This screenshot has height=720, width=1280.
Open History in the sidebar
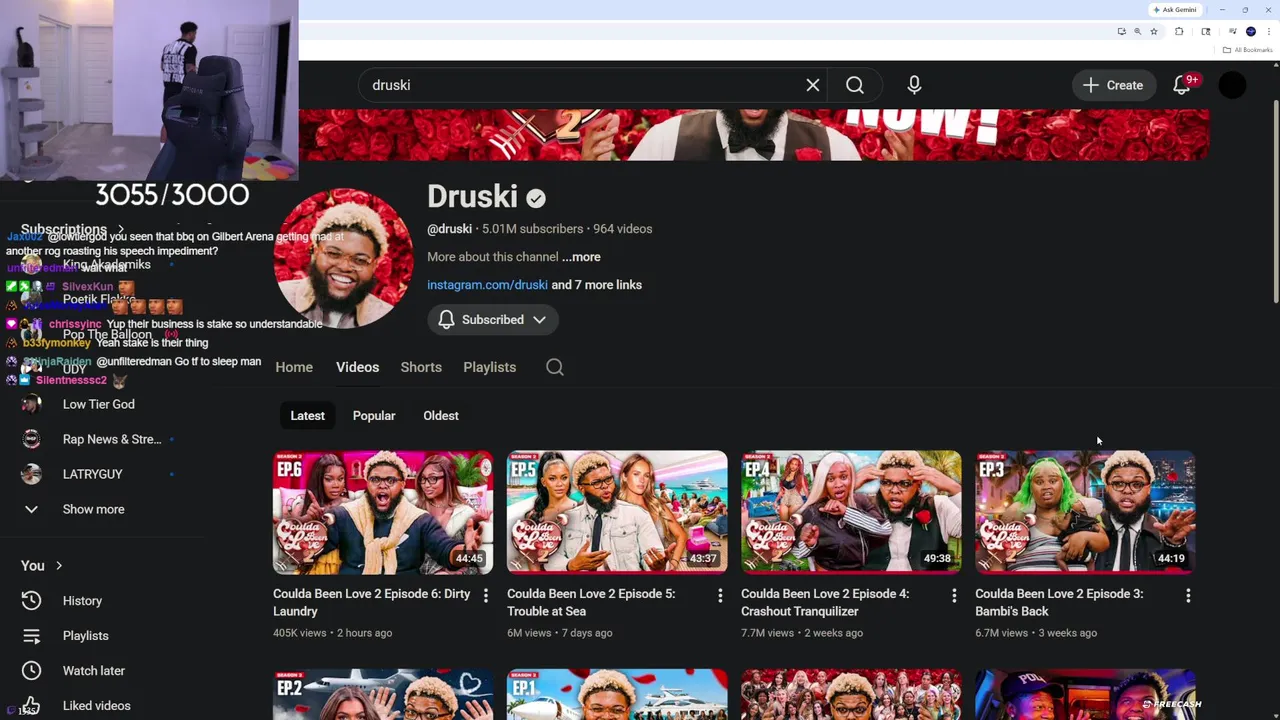[82, 601]
